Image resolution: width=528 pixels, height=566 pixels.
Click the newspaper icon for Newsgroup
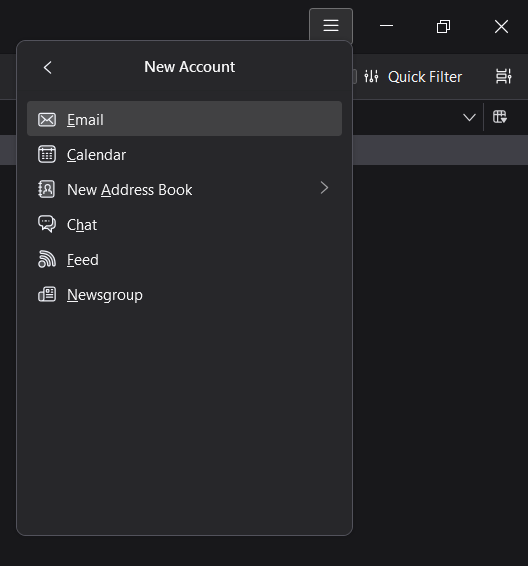(x=47, y=294)
